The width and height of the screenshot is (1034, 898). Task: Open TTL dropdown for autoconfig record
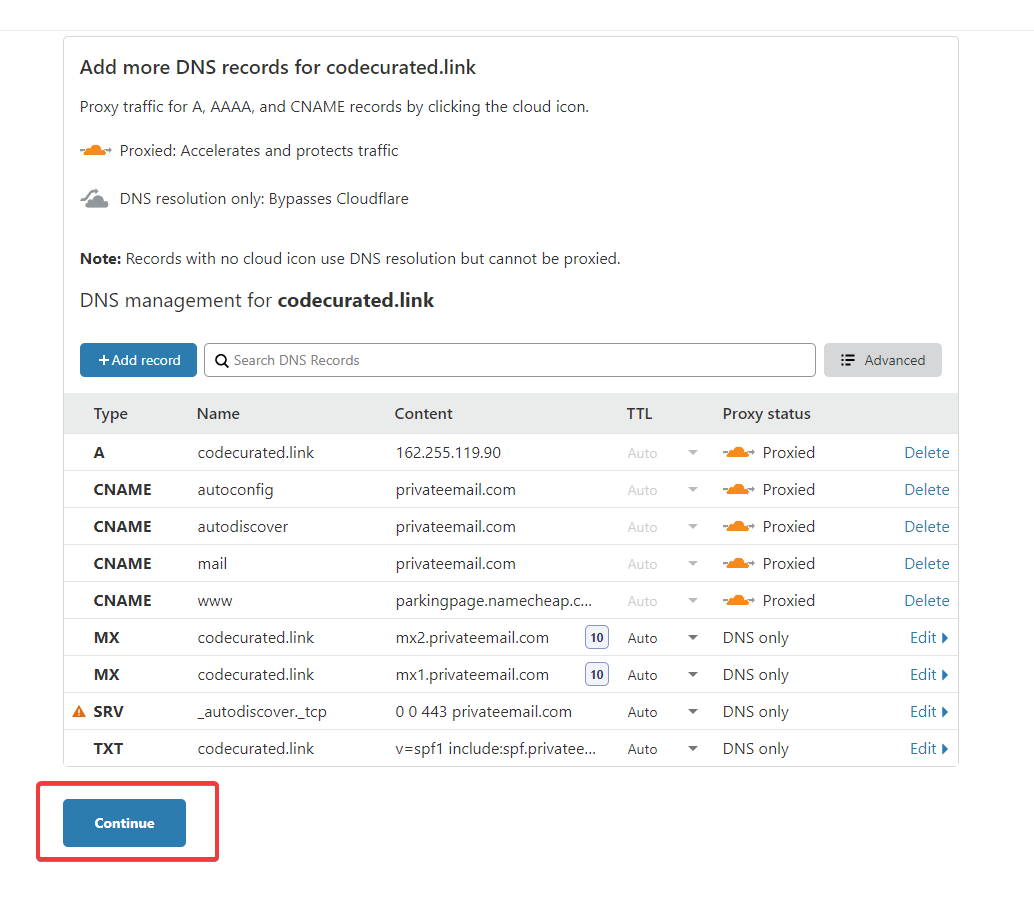pos(692,489)
